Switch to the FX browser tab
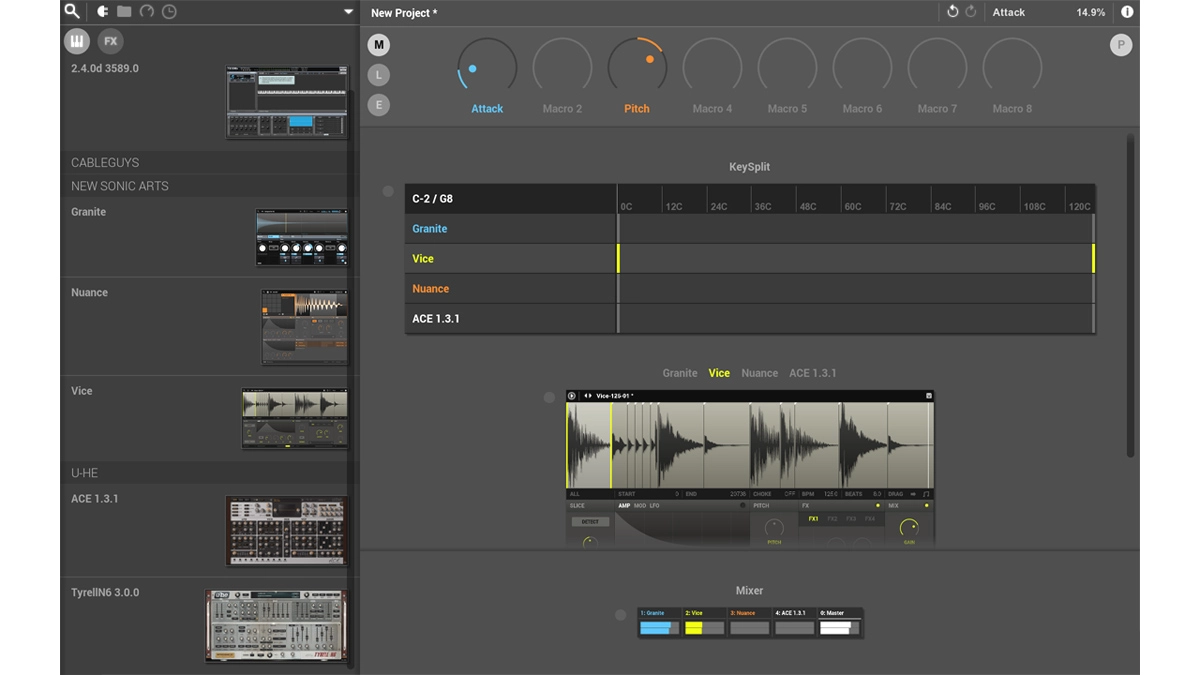This screenshot has height=675, width=1200. click(x=111, y=41)
